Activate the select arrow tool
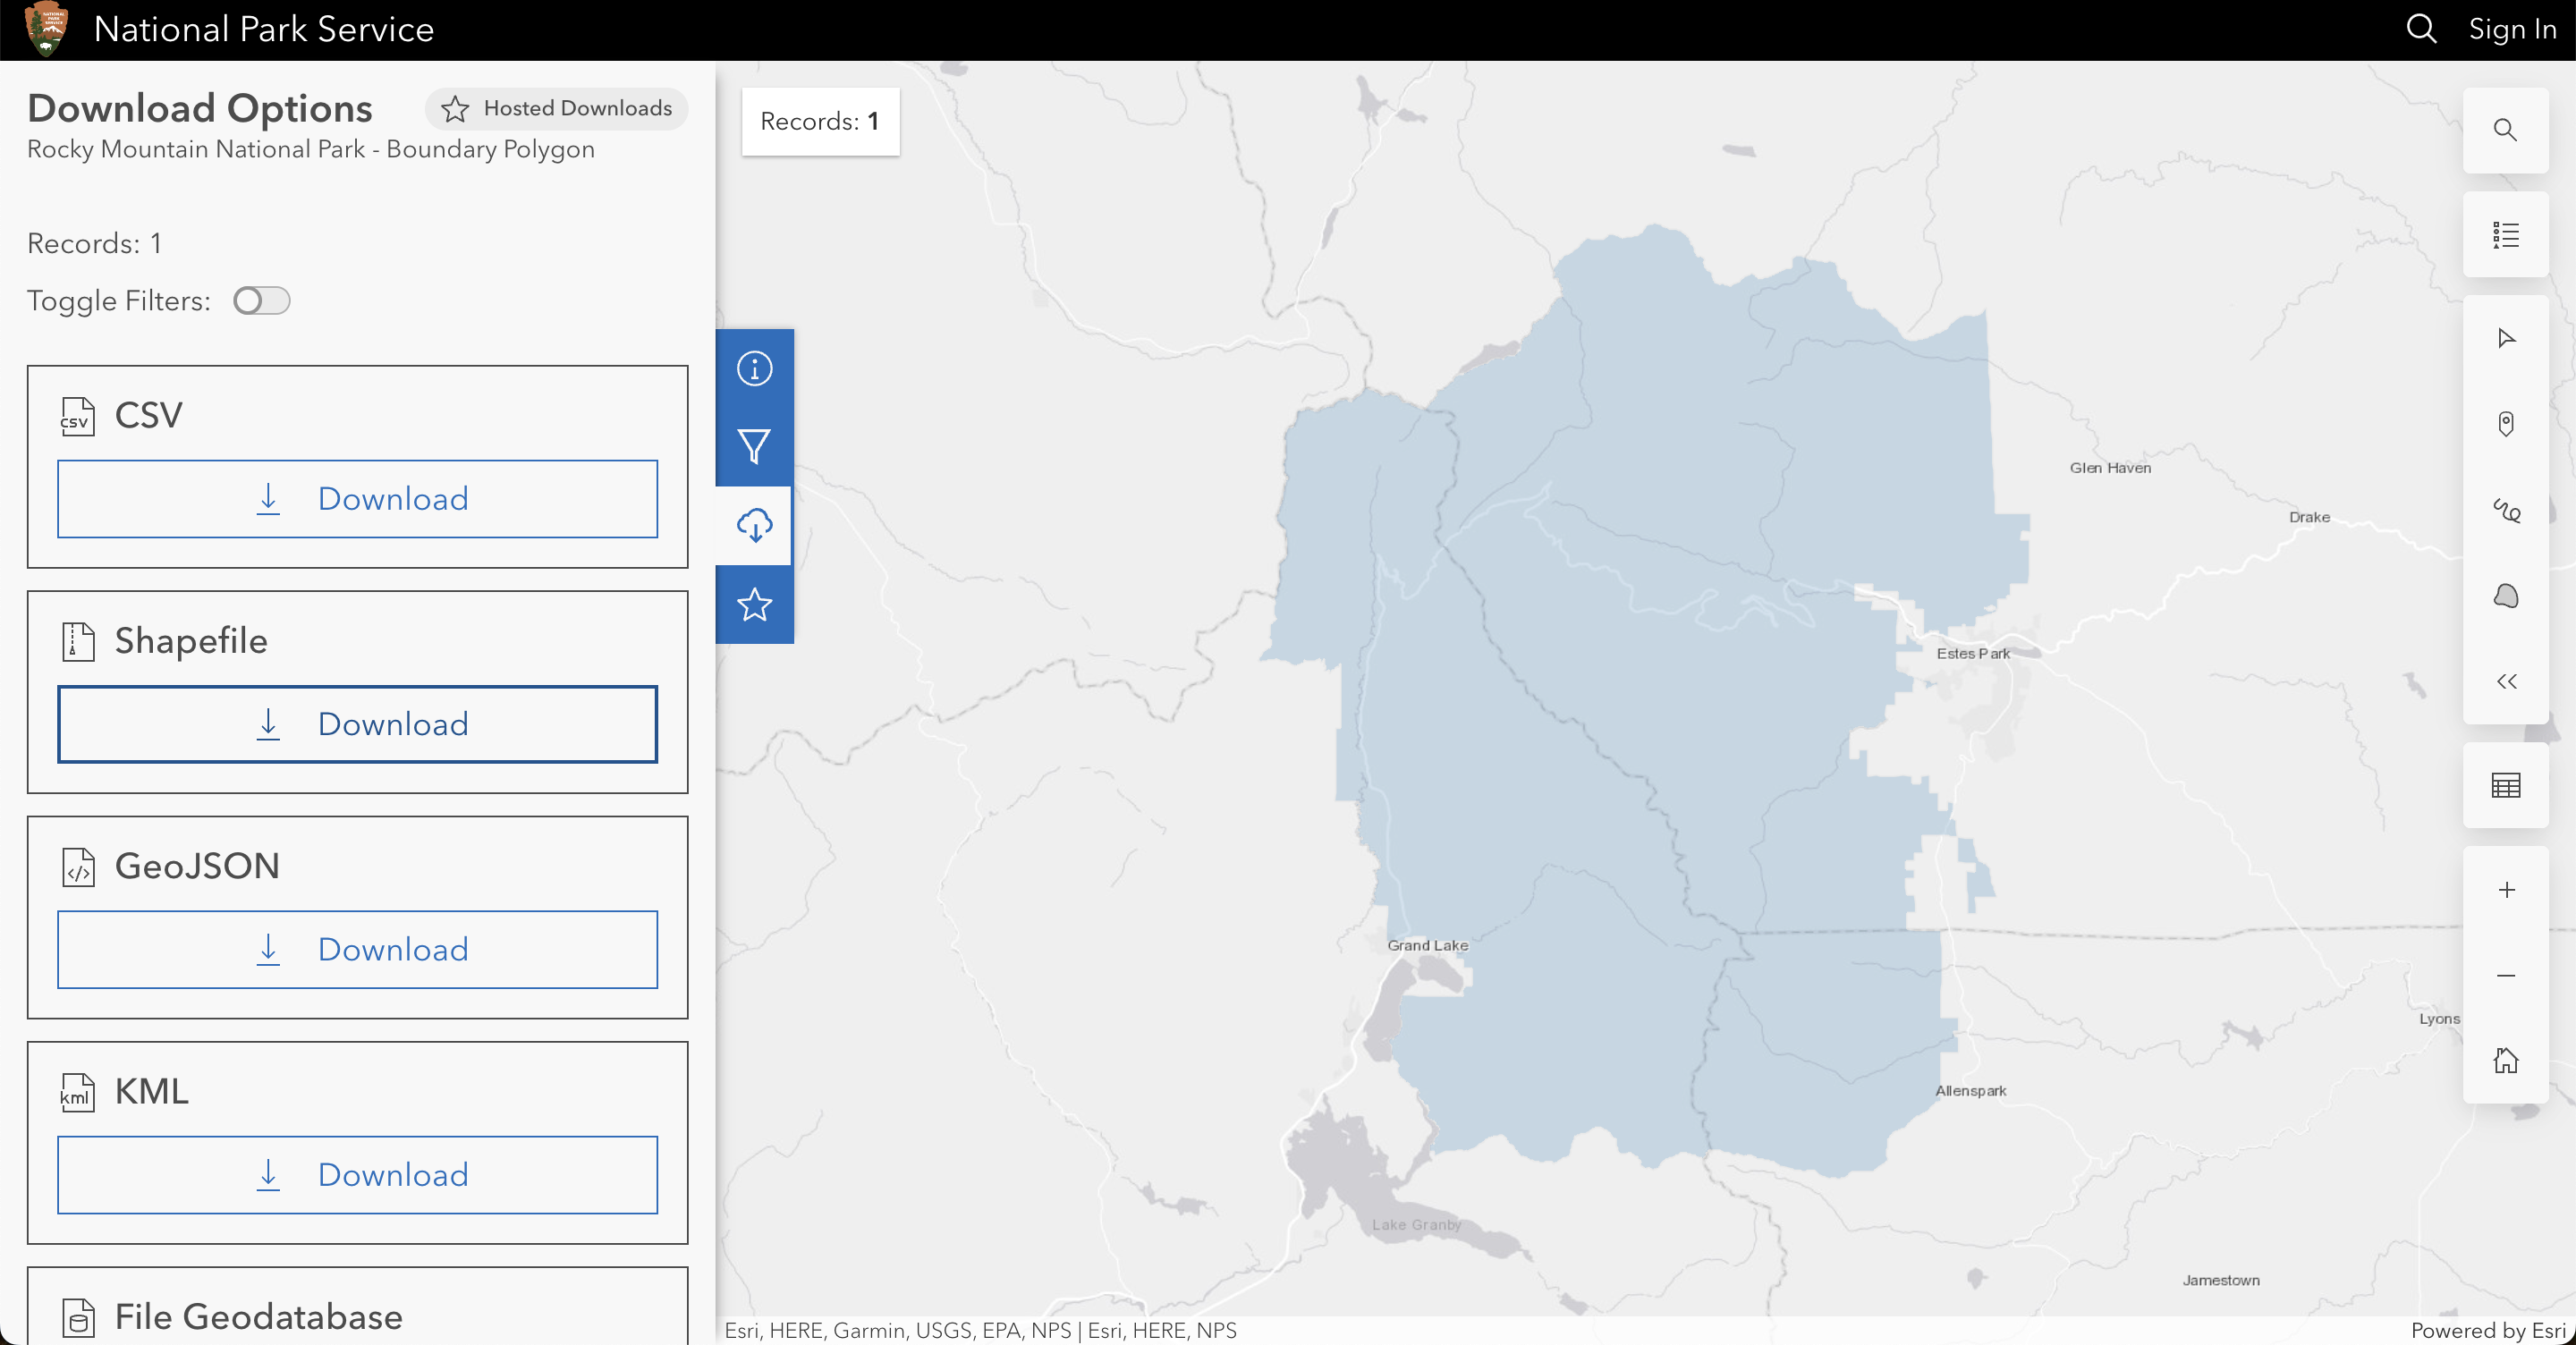Viewport: 2576px width, 1345px height. coord(2505,338)
